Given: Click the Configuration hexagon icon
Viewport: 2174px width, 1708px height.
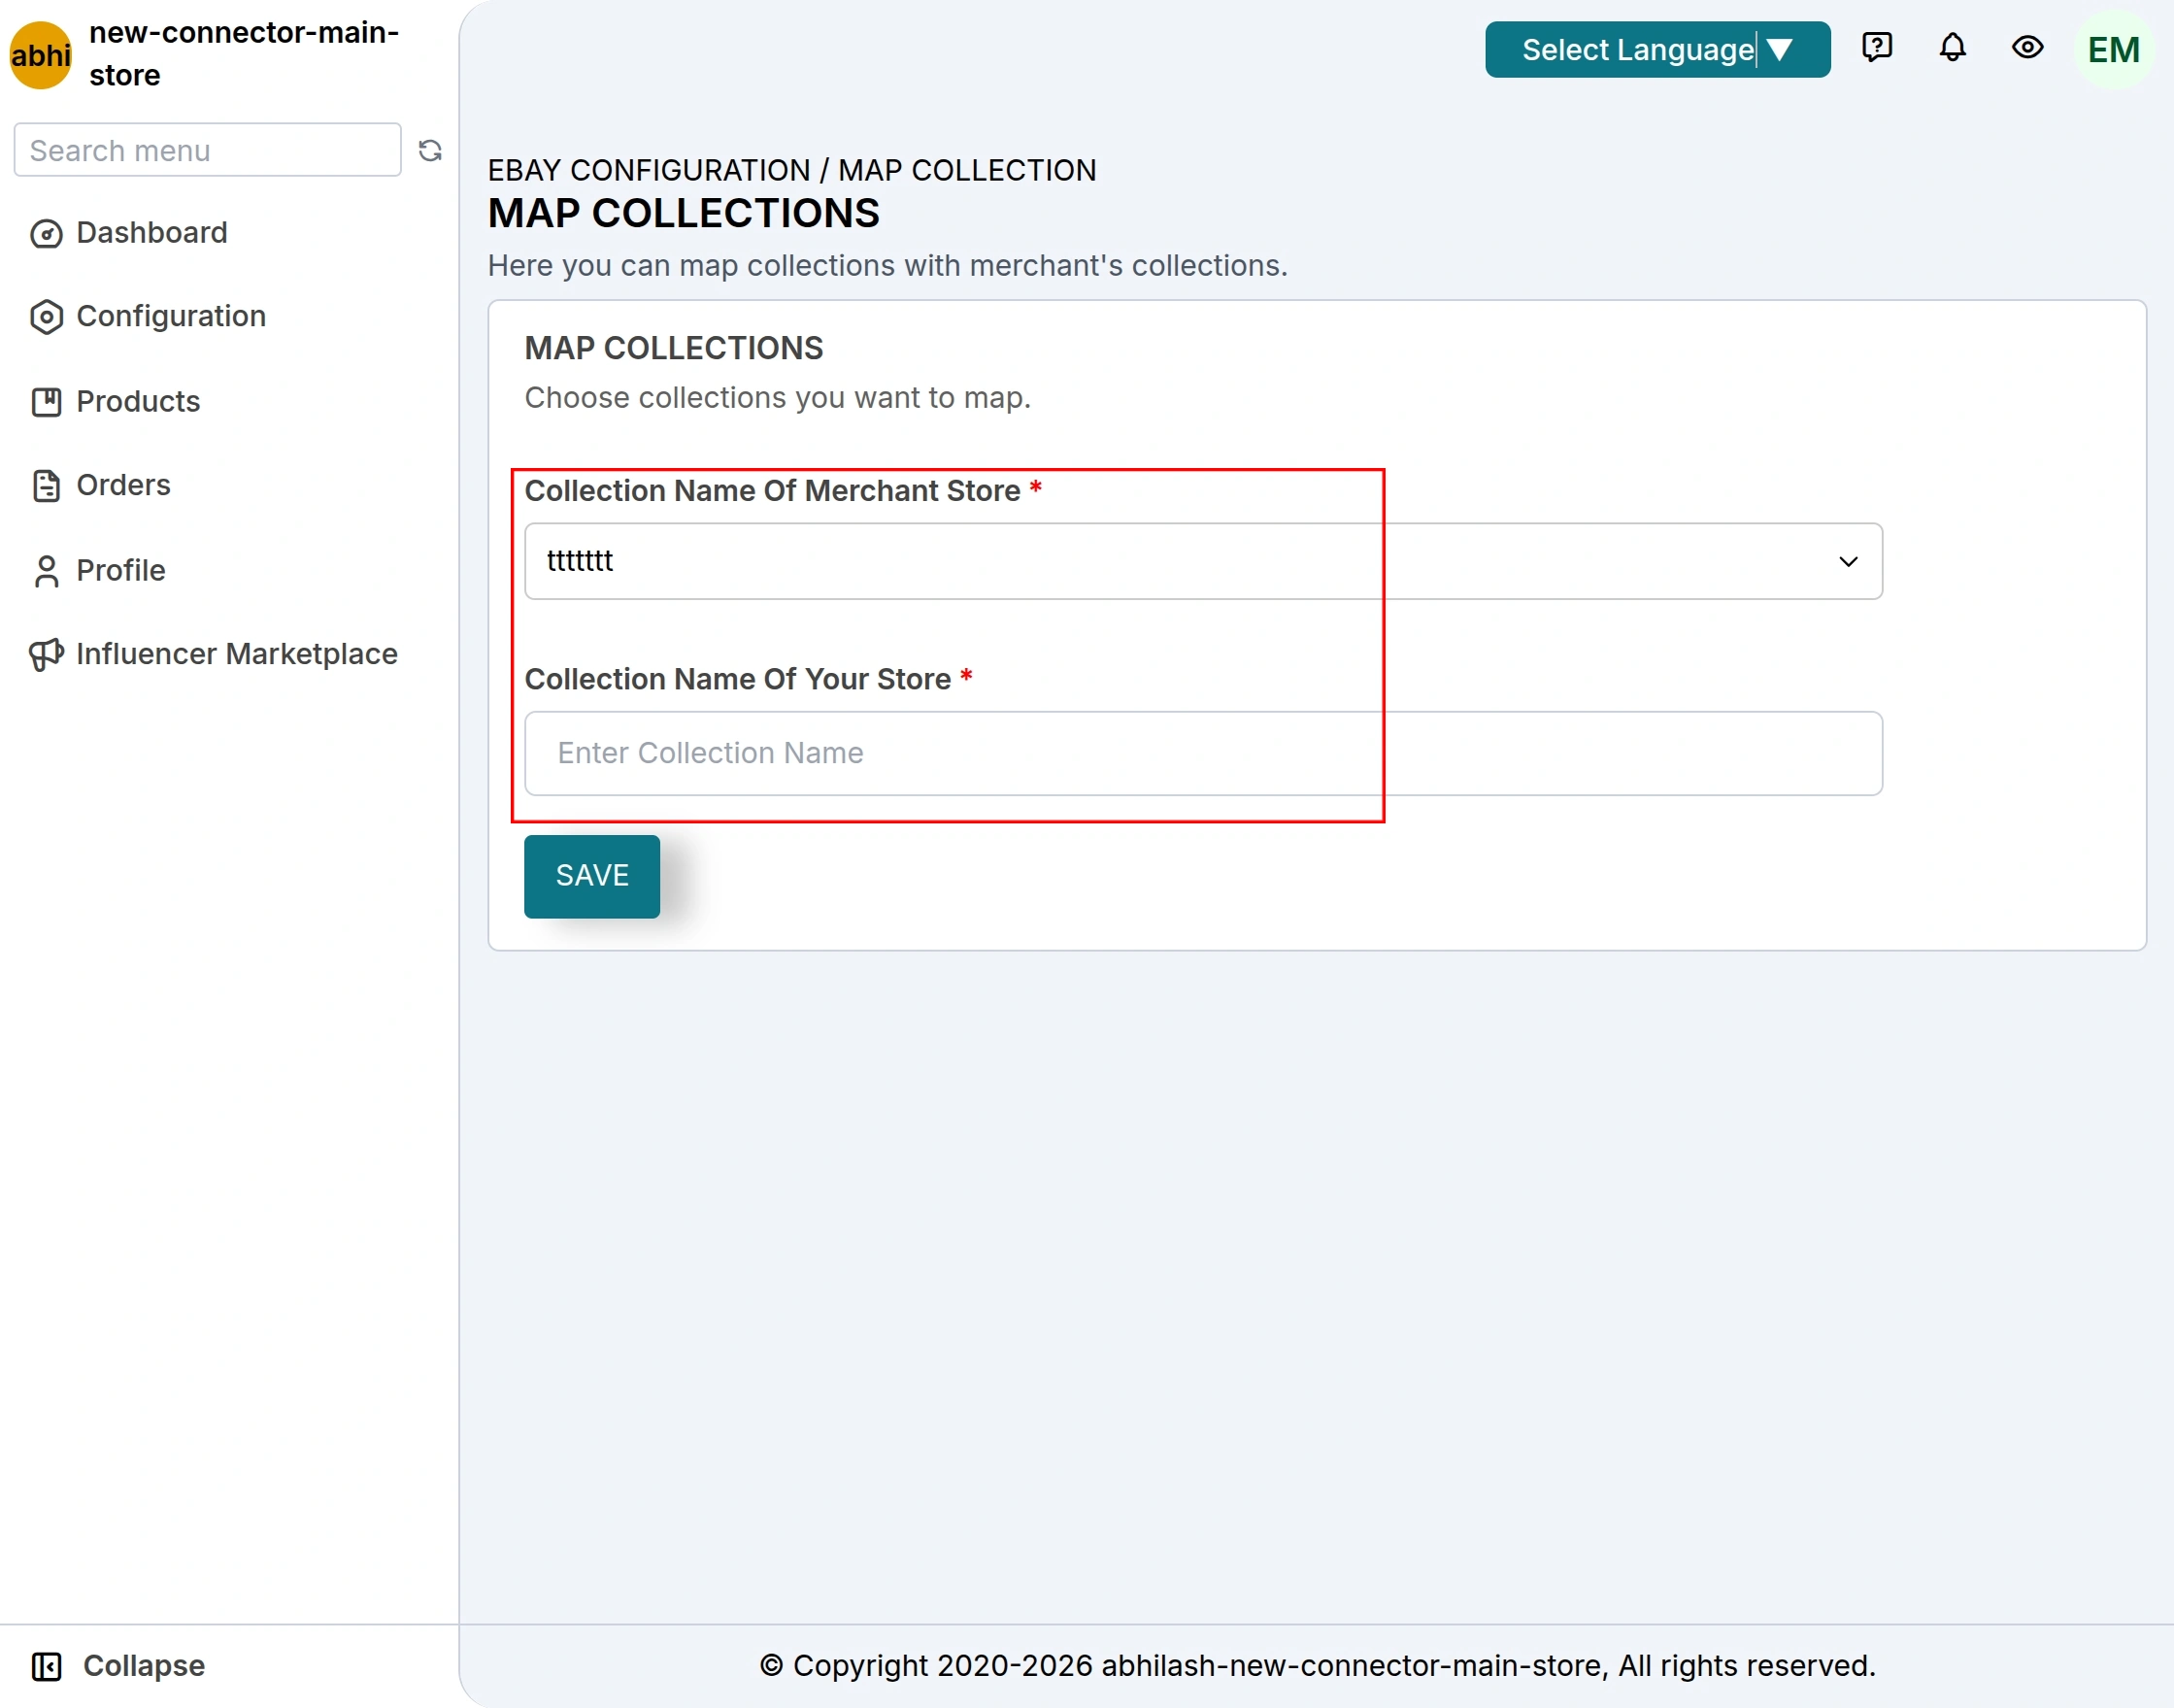Looking at the screenshot, I should [46, 317].
